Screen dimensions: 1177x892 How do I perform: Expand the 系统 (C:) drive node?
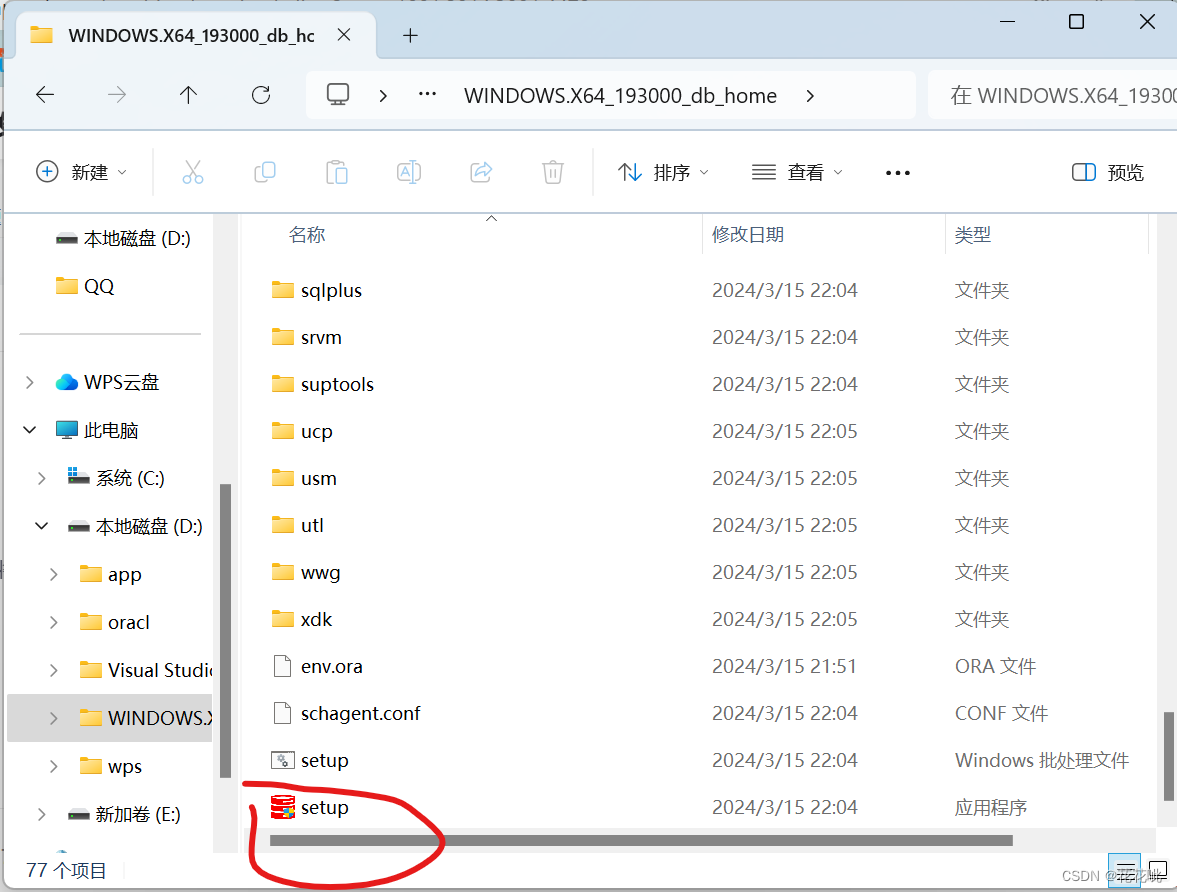[x=42, y=478]
